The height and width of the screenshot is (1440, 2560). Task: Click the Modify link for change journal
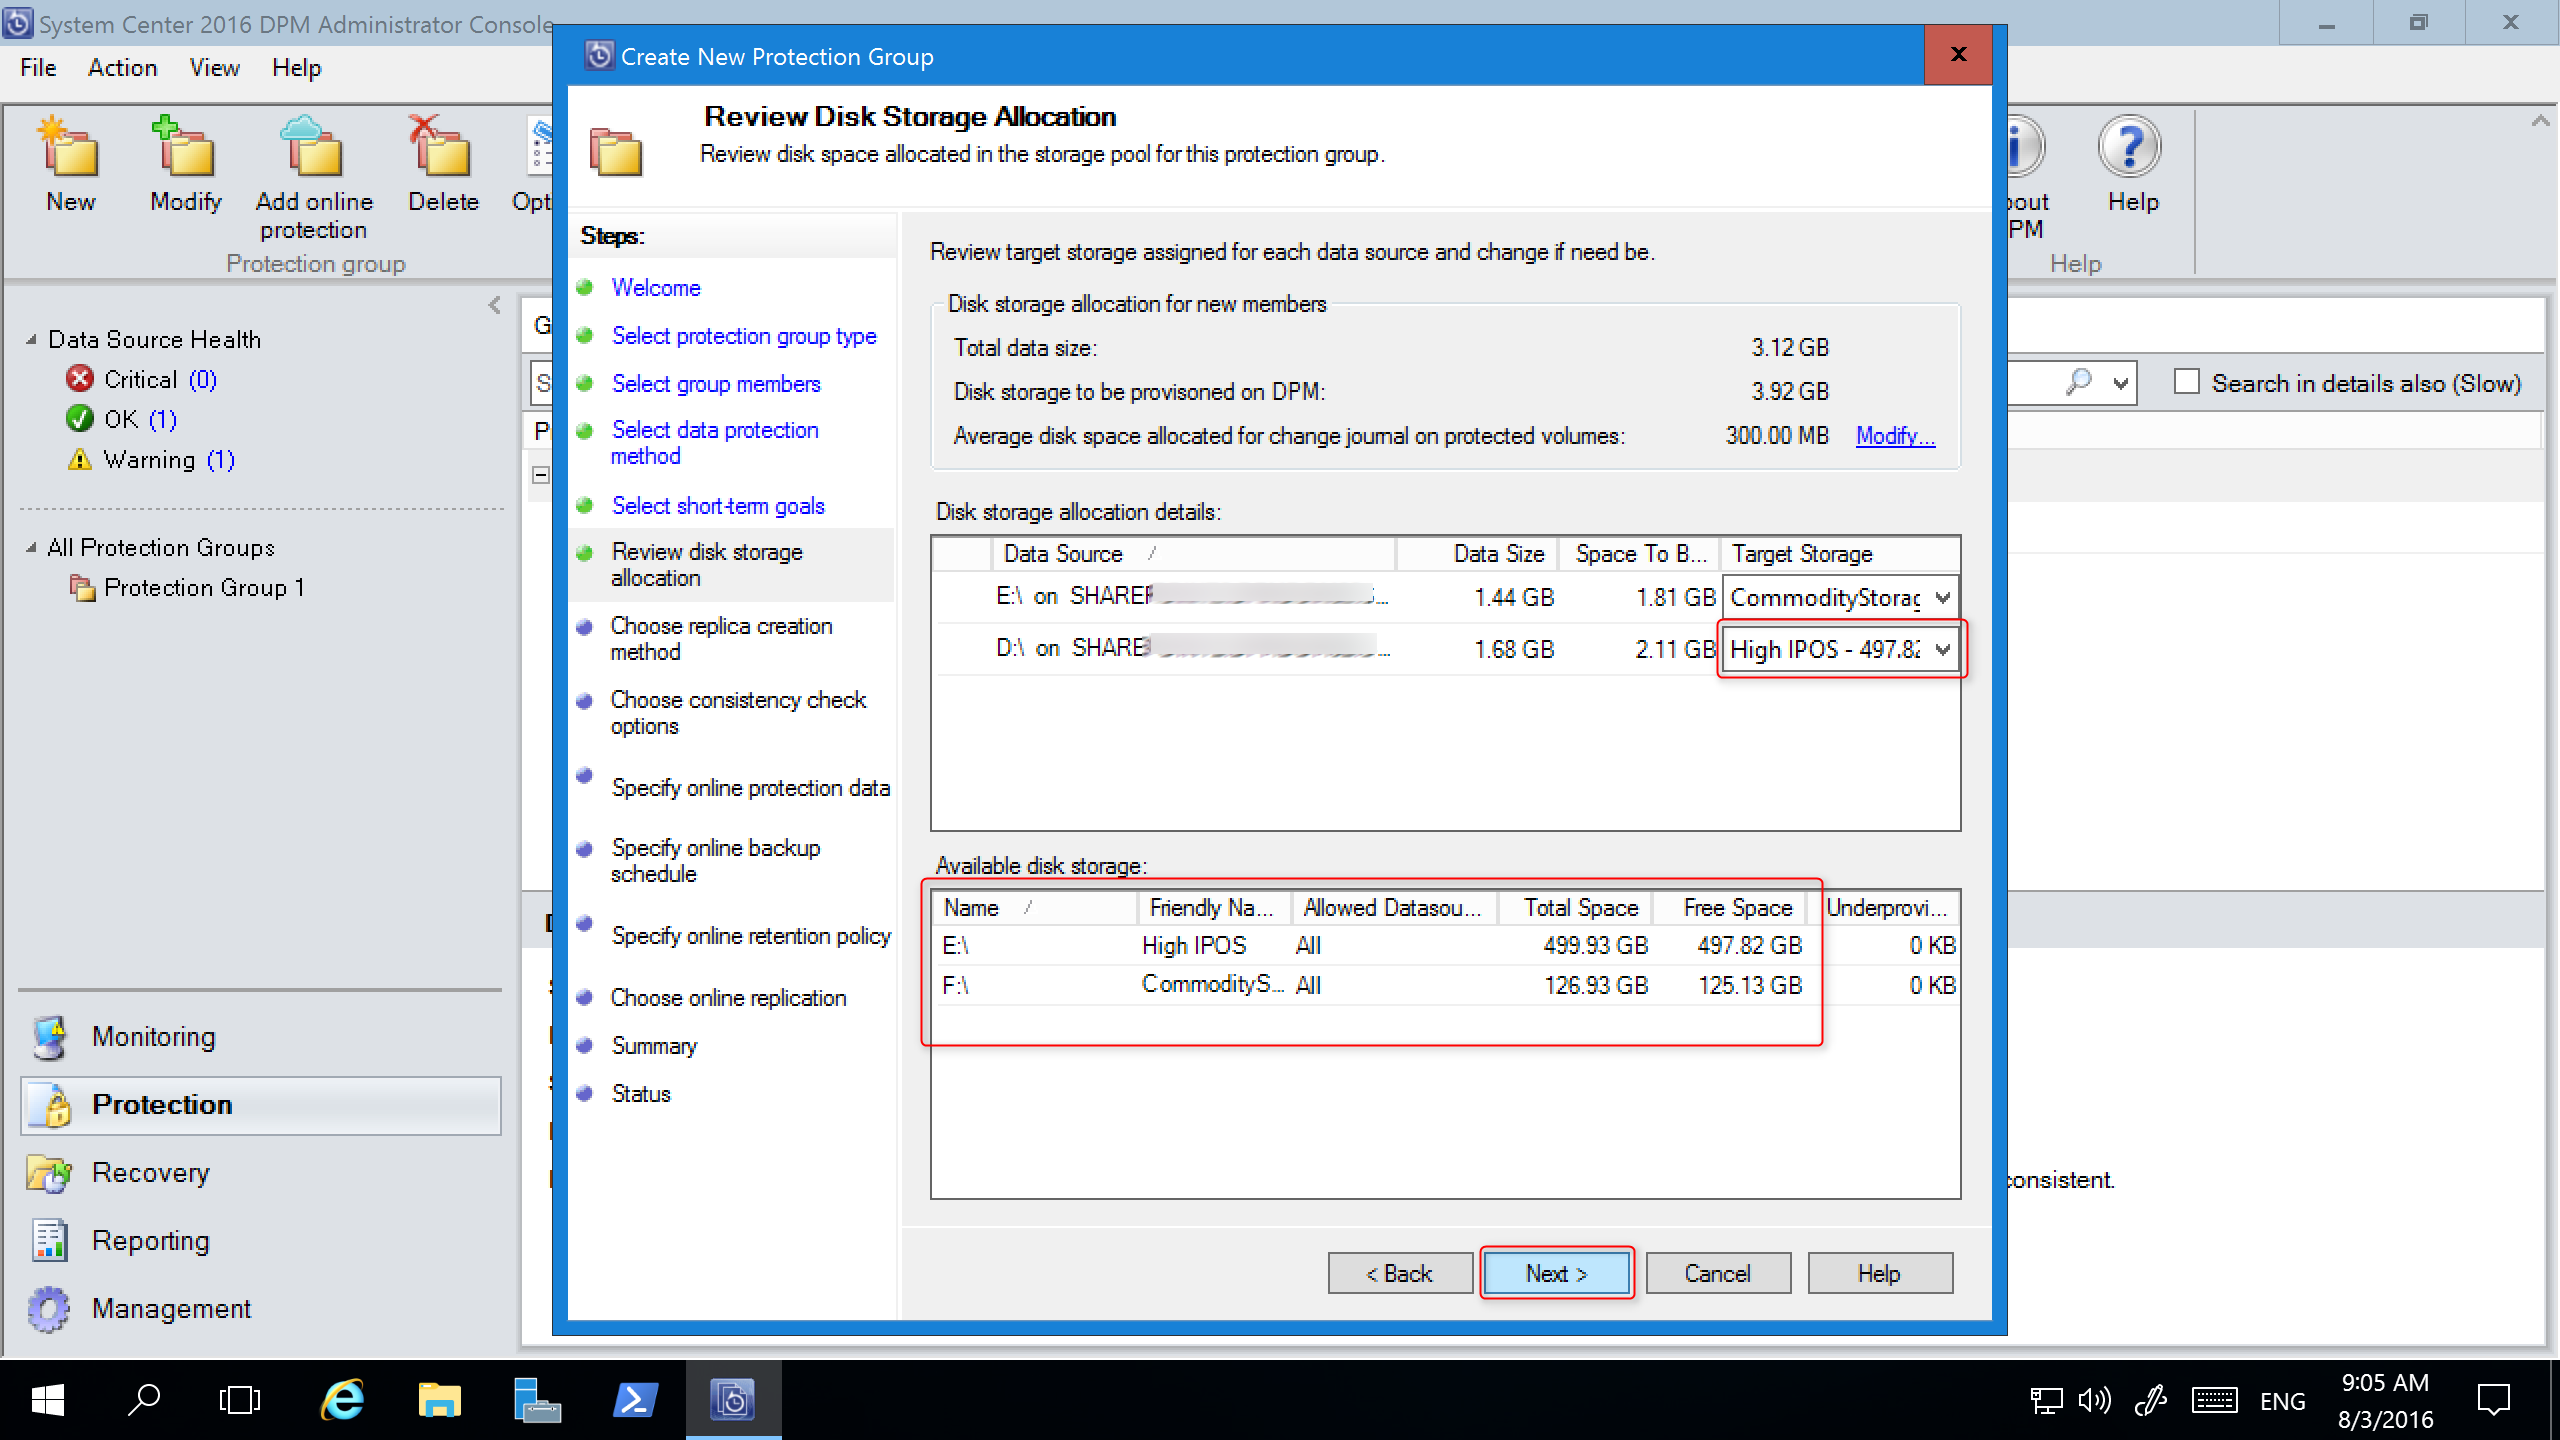(x=1895, y=436)
